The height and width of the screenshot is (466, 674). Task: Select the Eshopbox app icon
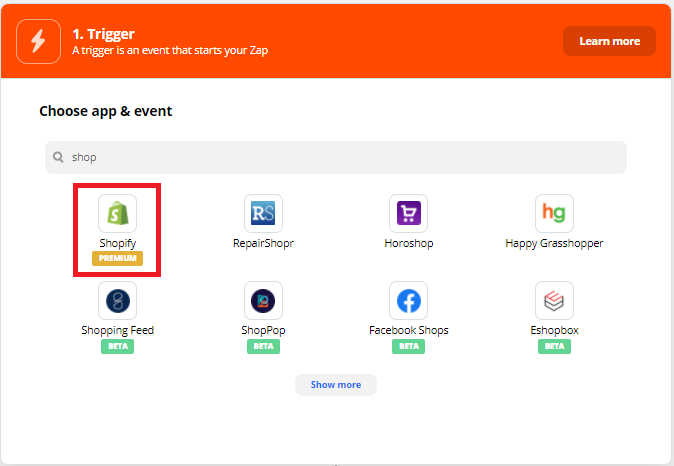[x=554, y=300]
